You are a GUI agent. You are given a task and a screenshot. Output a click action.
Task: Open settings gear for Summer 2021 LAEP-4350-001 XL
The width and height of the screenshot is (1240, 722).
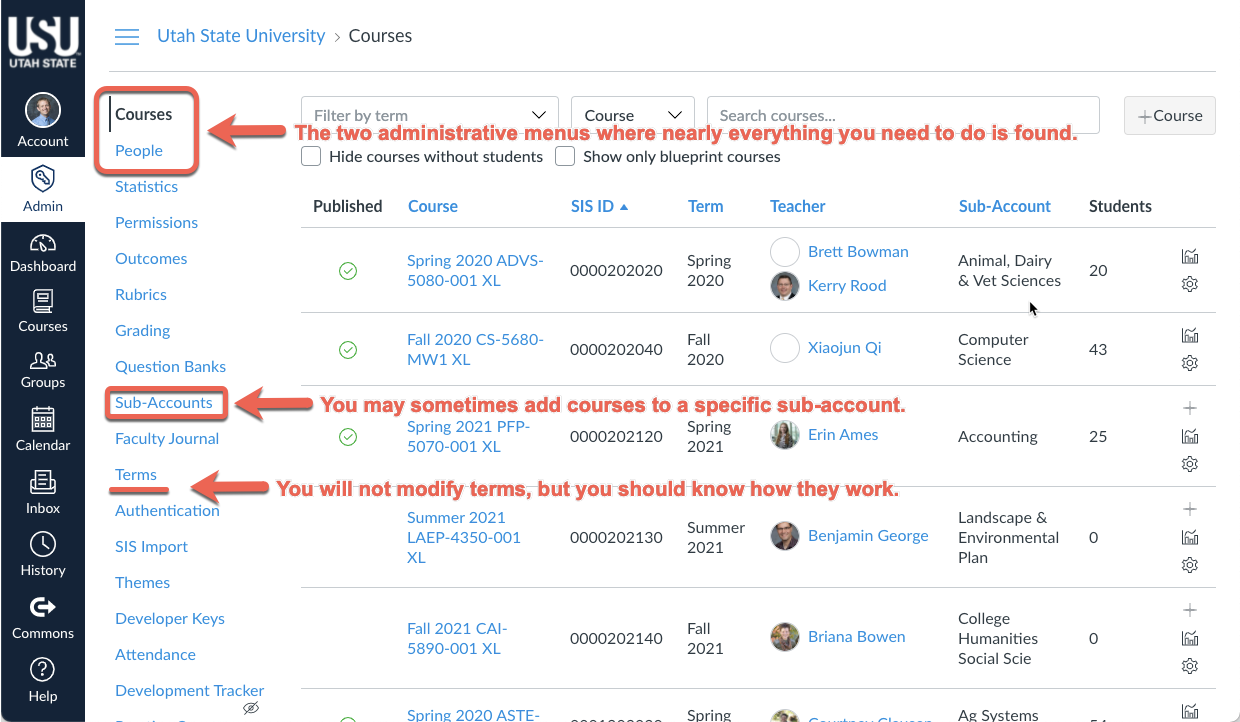[x=1190, y=565]
